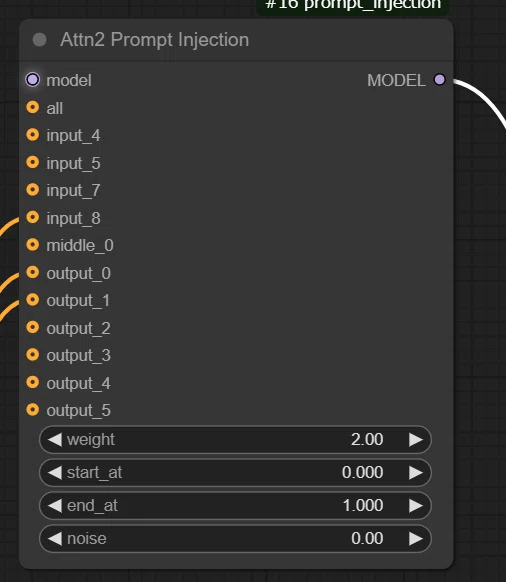Decrease noise with left arrow

[x=55, y=539]
